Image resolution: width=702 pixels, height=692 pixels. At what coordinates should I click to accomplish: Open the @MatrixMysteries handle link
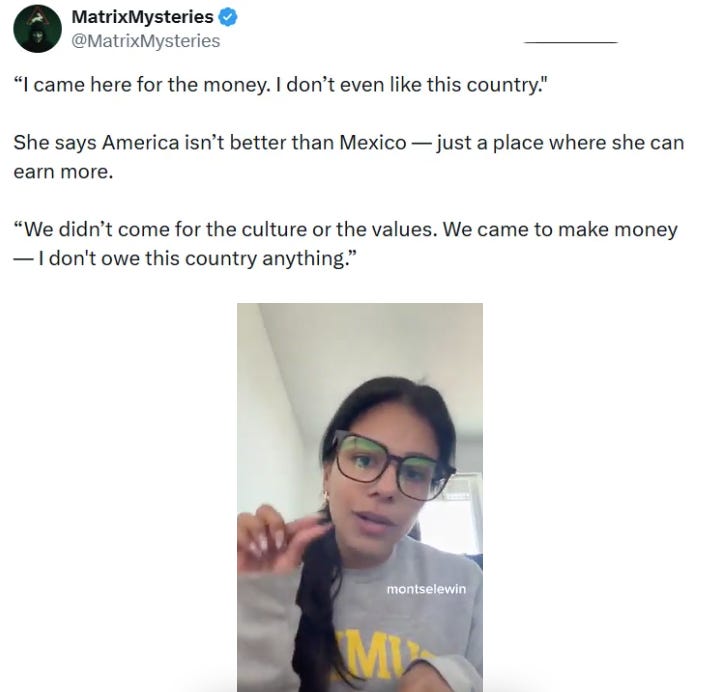click(x=146, y=41)
